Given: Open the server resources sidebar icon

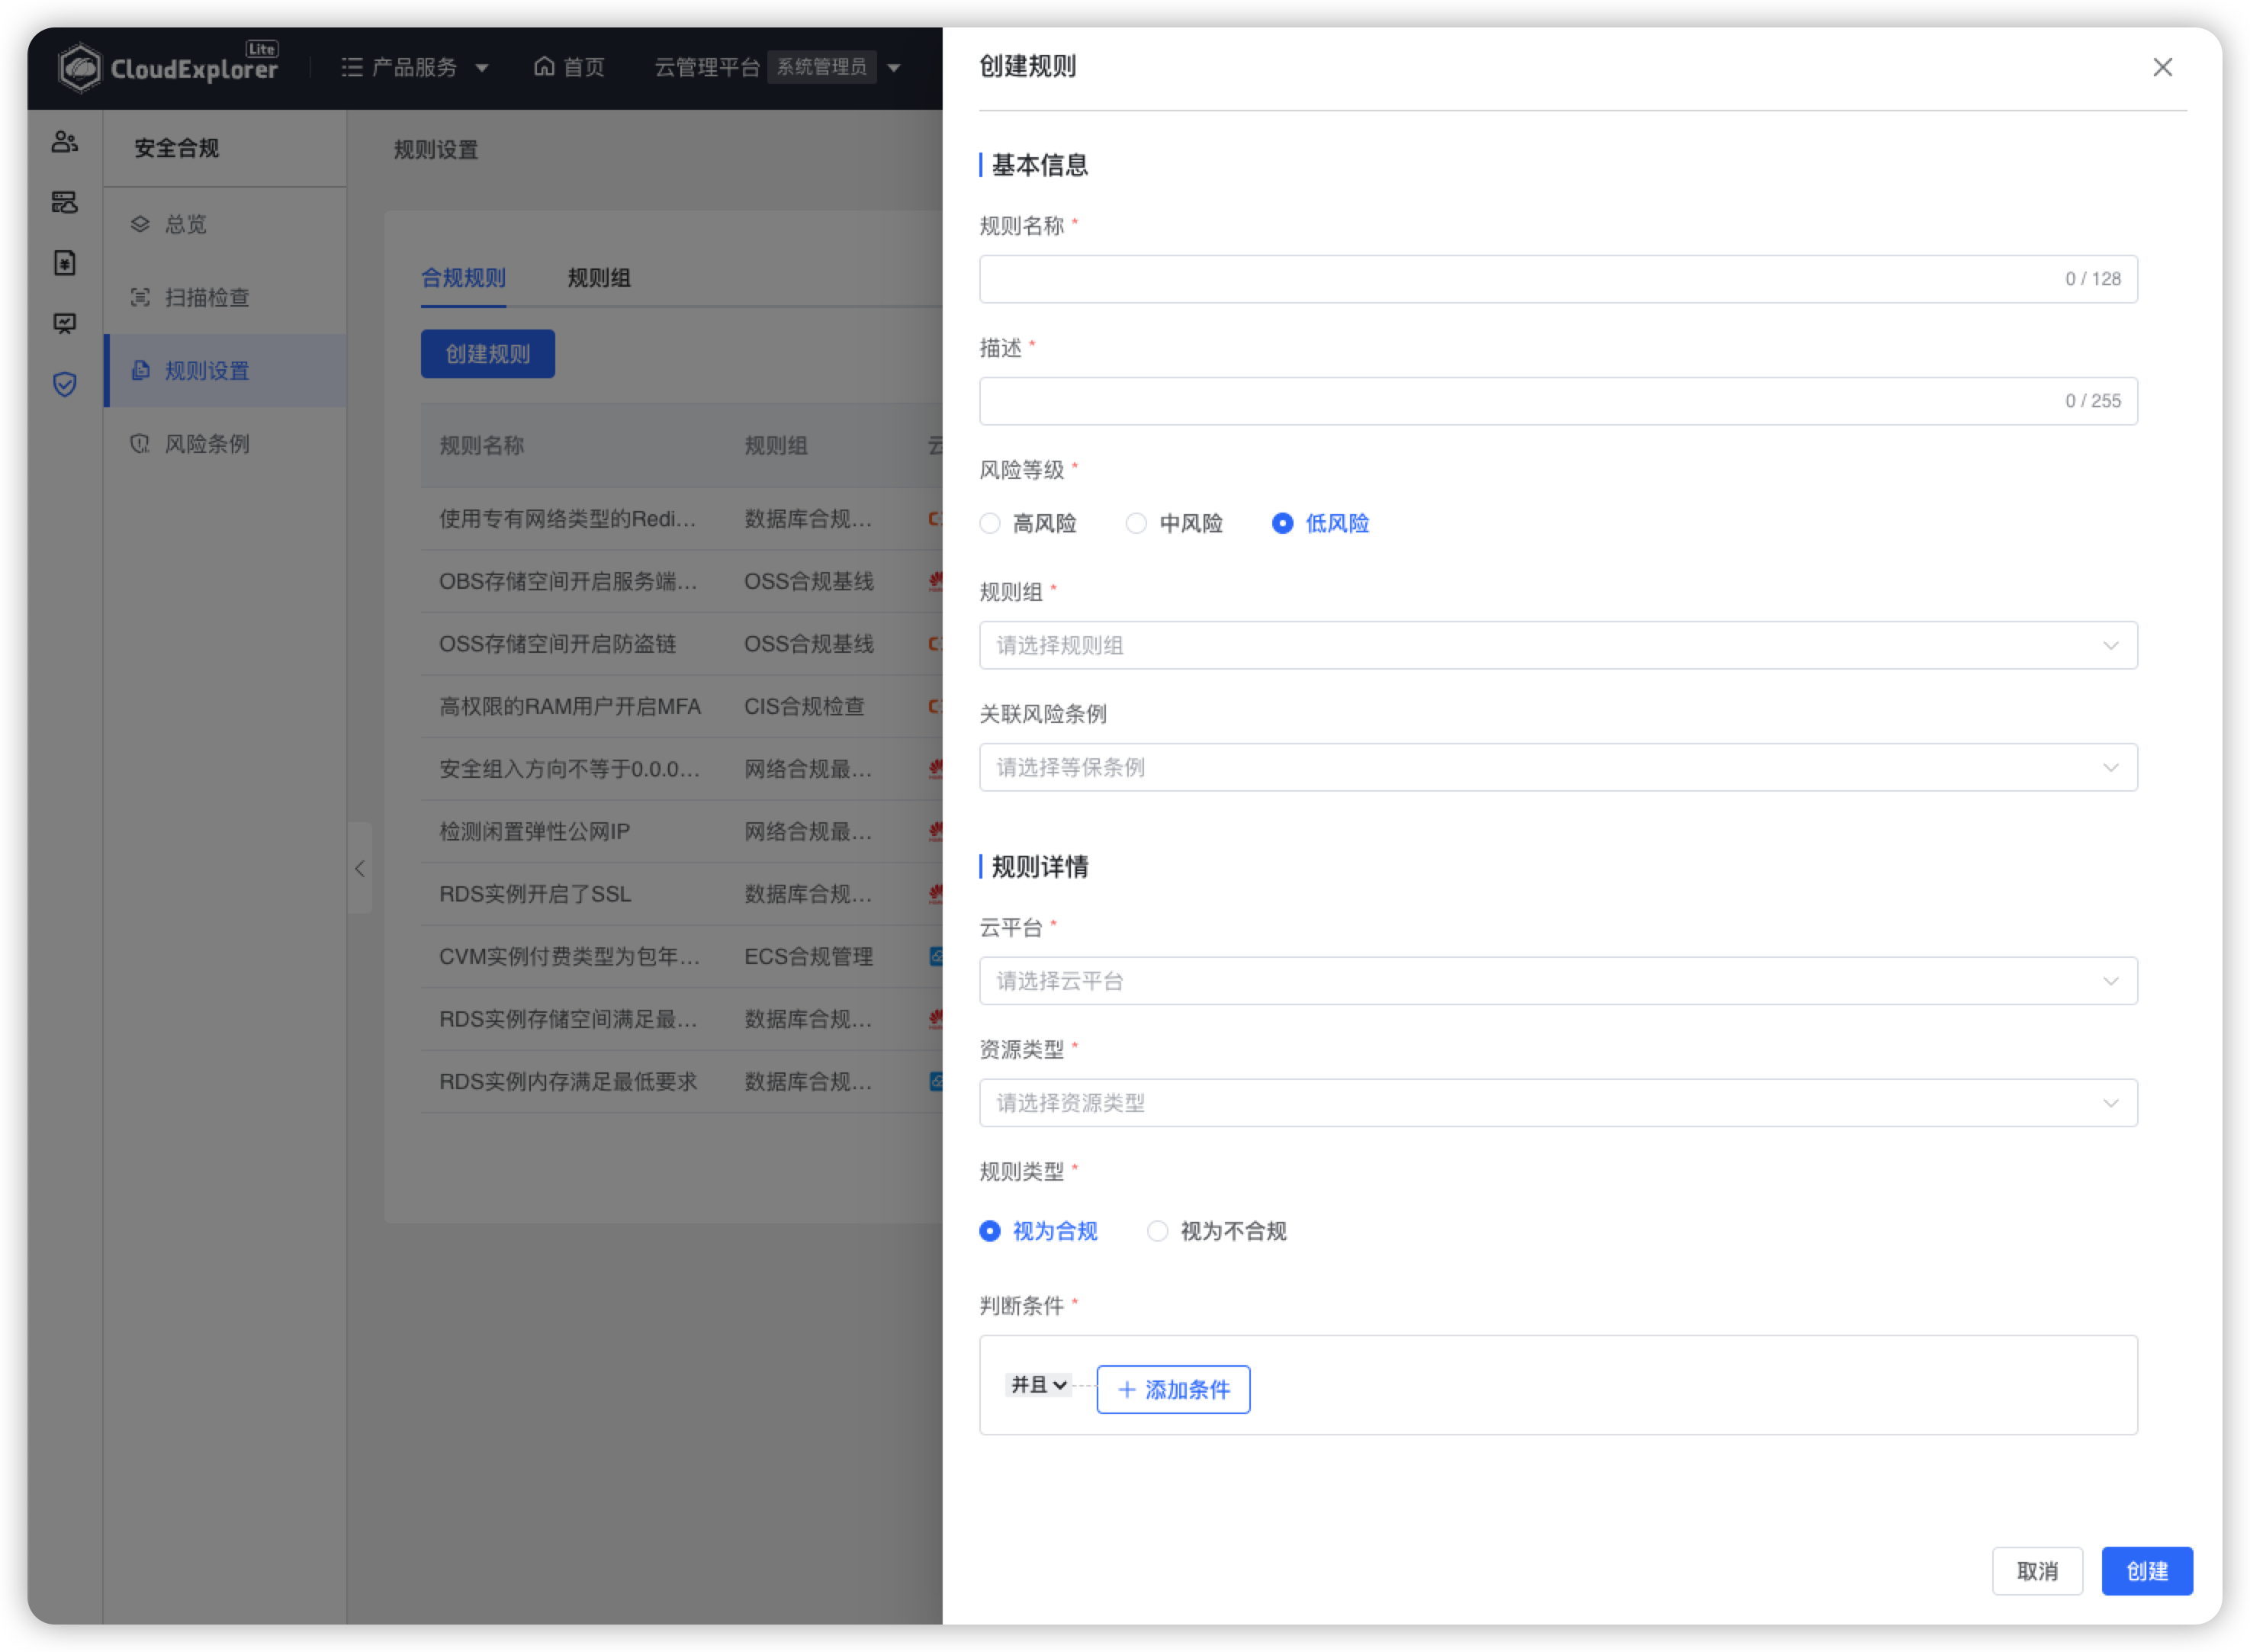Looking at the screenshot, I should 65,203.
